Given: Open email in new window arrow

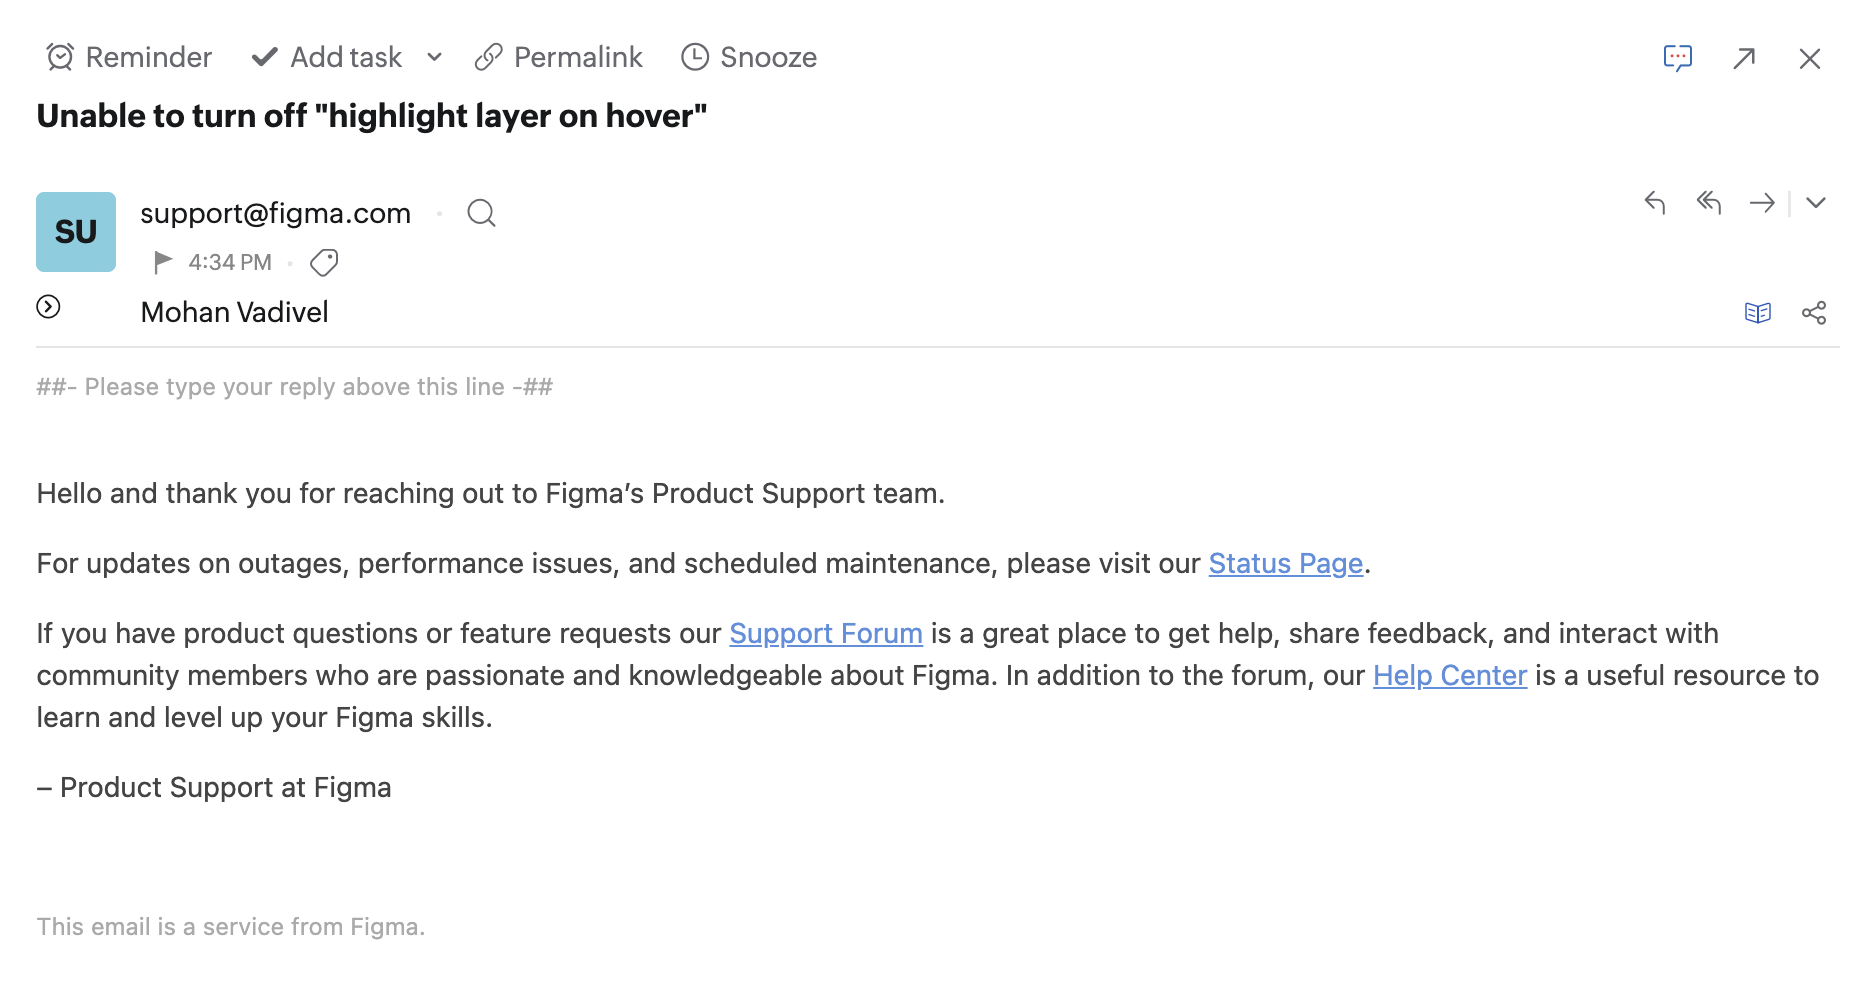Looking at the screenshot, I should (x=1744, y=58).
